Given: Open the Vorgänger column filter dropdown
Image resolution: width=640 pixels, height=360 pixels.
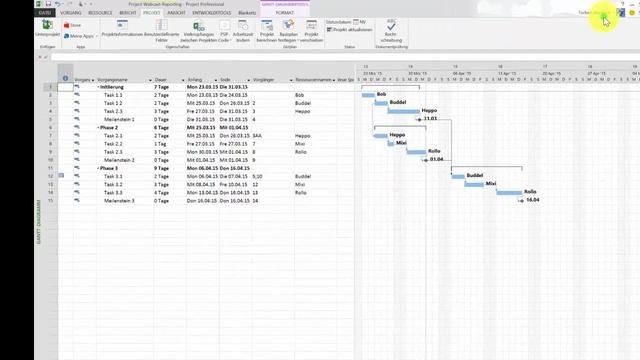Looking at the screenshot, I should [x=291, y=80].
